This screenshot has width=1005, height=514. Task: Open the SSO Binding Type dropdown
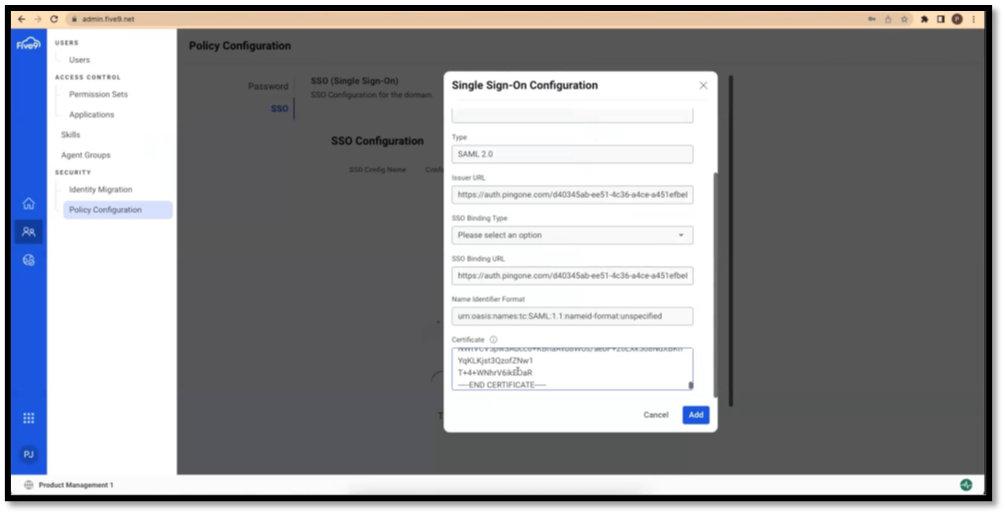[x=572, y=235]
